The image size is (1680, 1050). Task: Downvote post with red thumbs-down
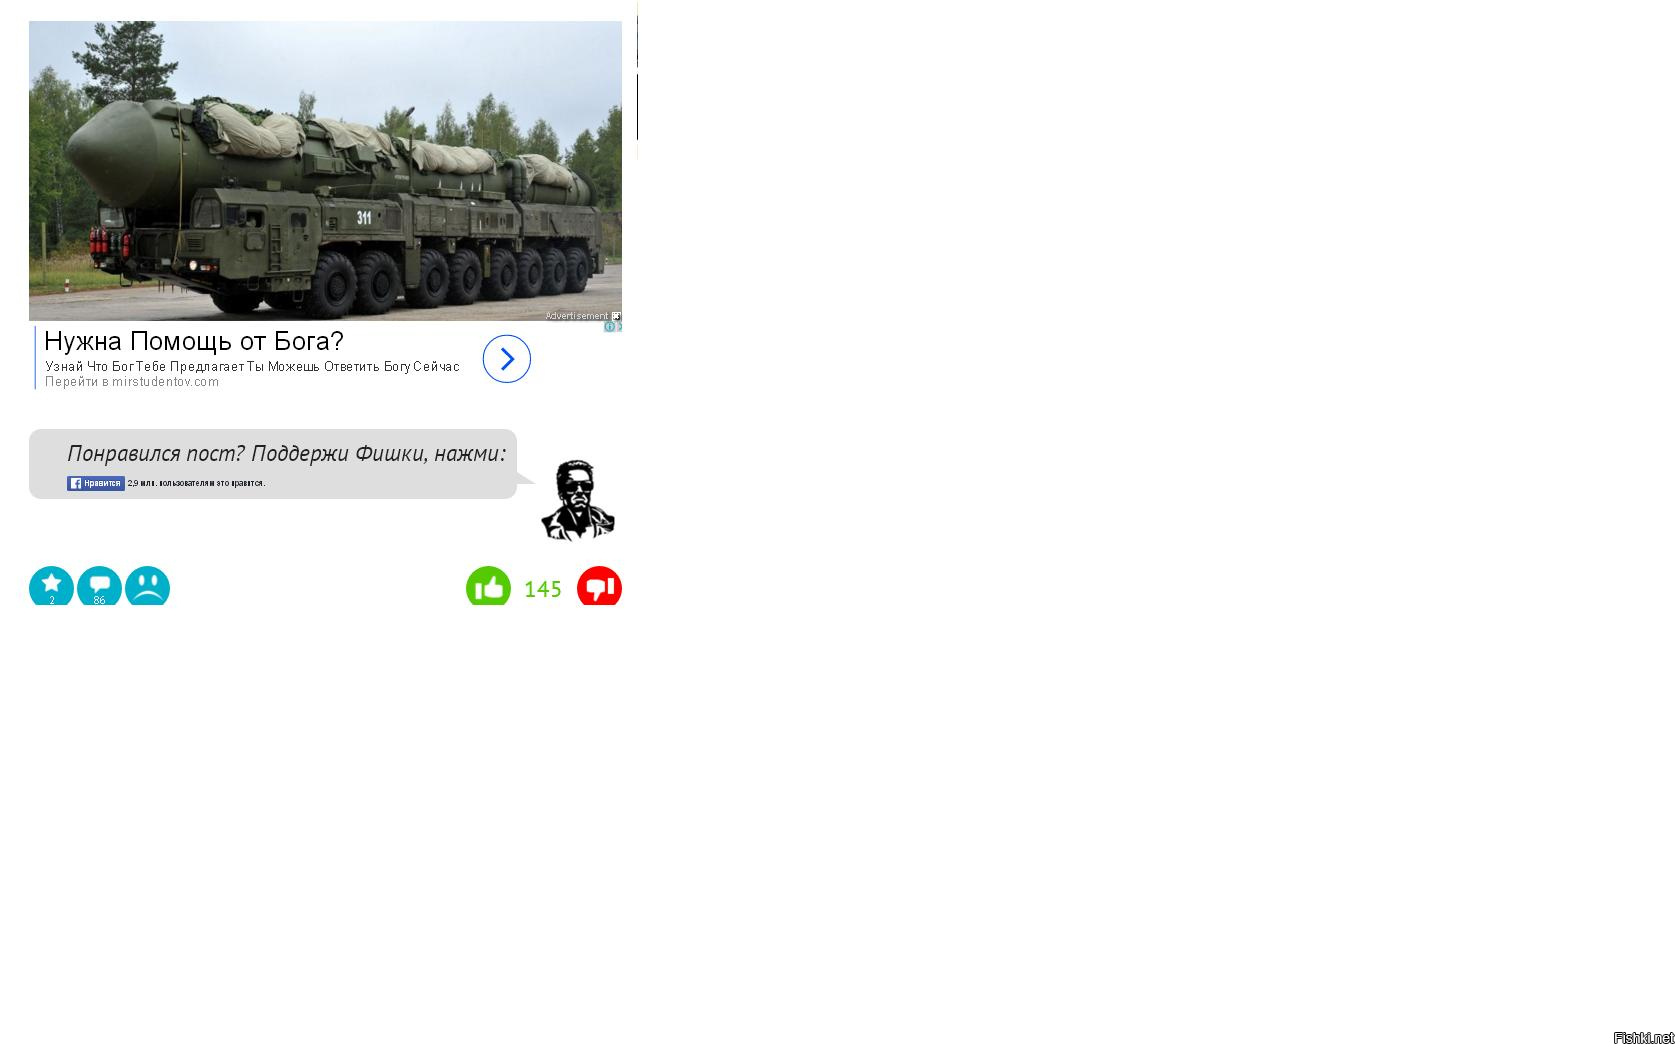tap(599, 587)
